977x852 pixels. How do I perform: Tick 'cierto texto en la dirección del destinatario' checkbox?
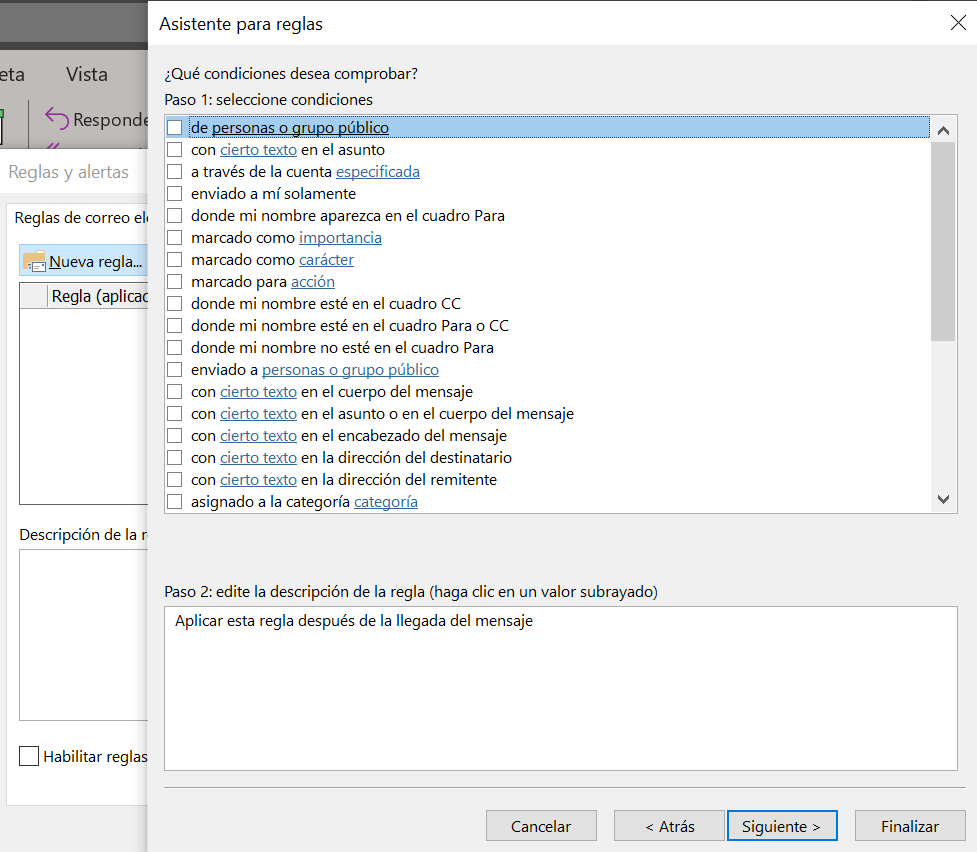click(x=174, y=457)
